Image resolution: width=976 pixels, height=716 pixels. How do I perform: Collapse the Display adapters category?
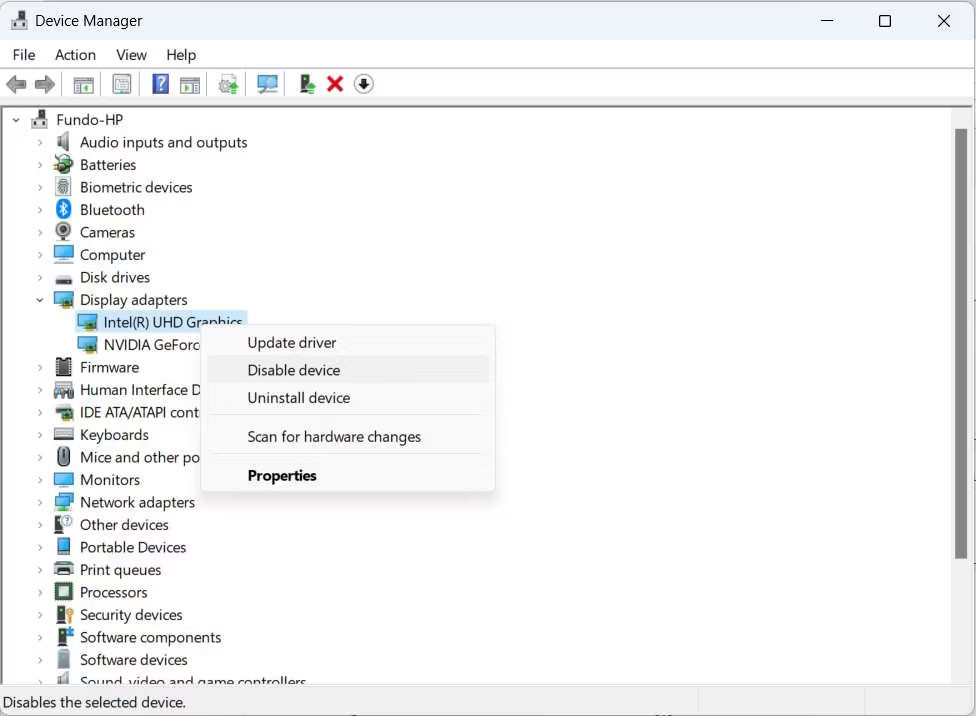coord(40,299)
